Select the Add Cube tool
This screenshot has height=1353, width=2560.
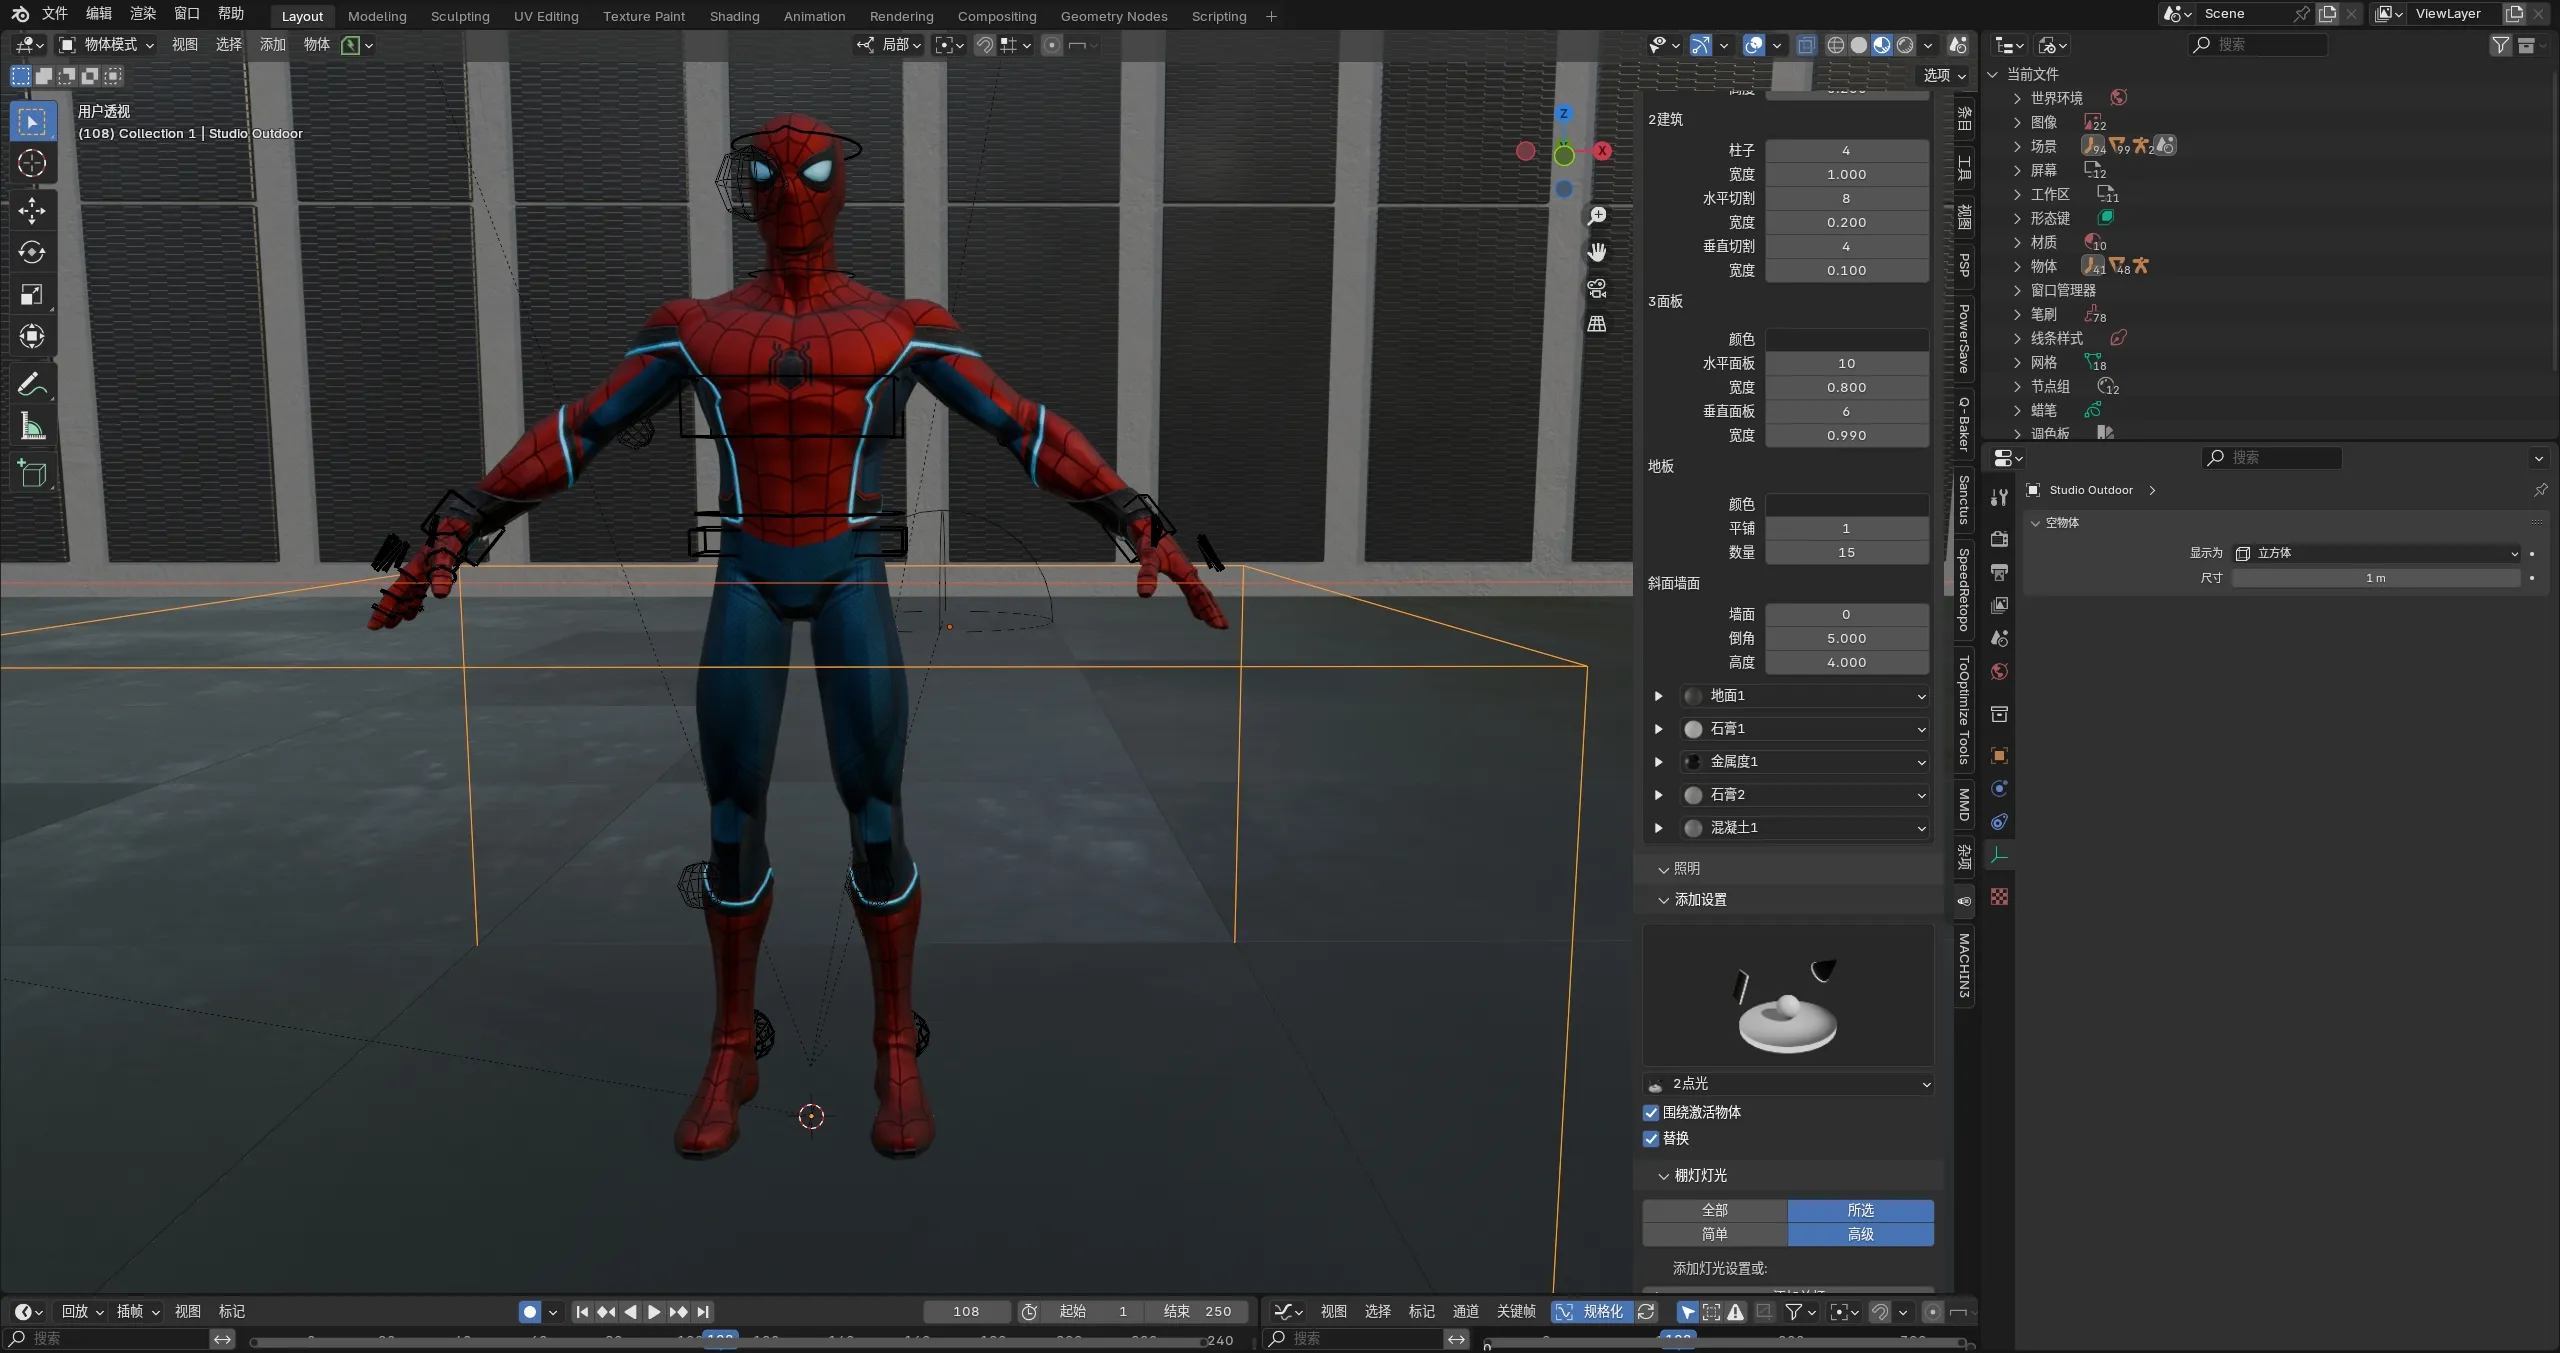point(32,473)
